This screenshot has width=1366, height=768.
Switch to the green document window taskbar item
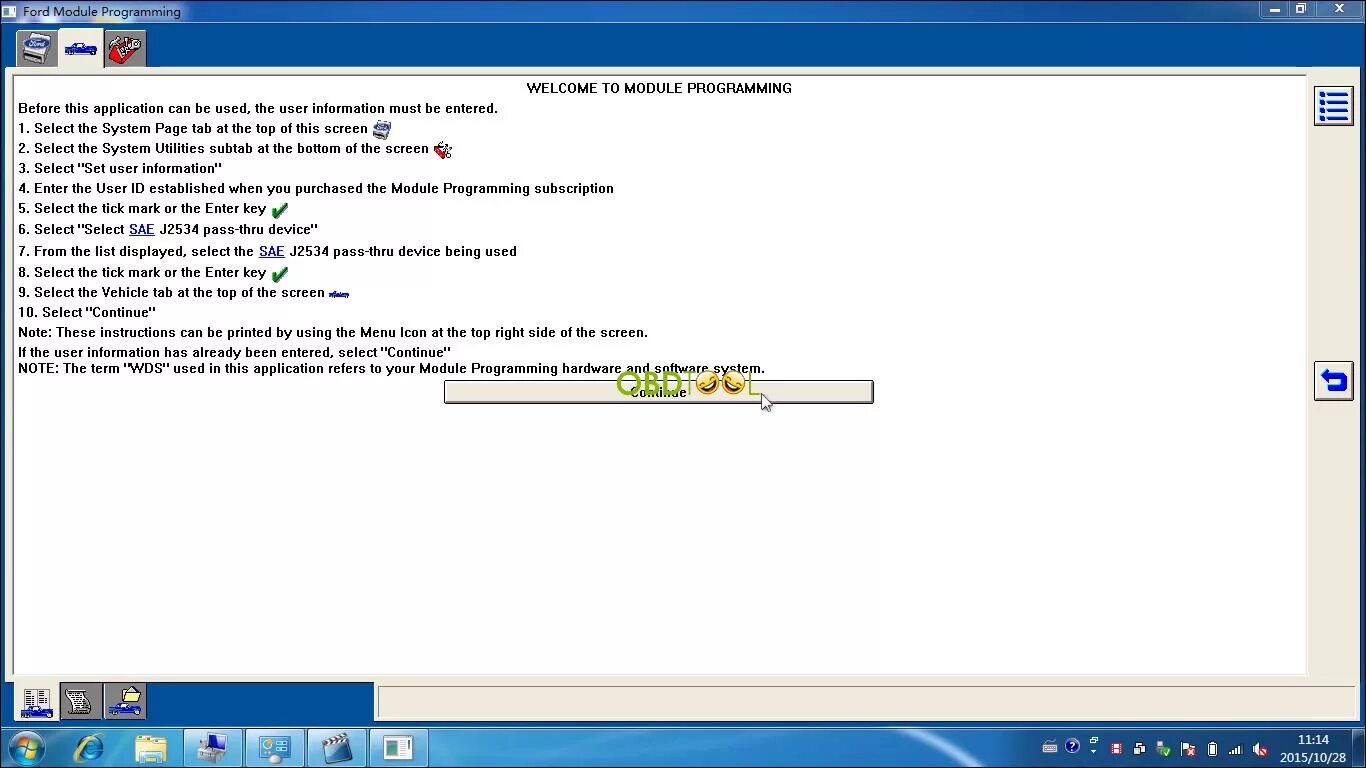pos(398,748)
